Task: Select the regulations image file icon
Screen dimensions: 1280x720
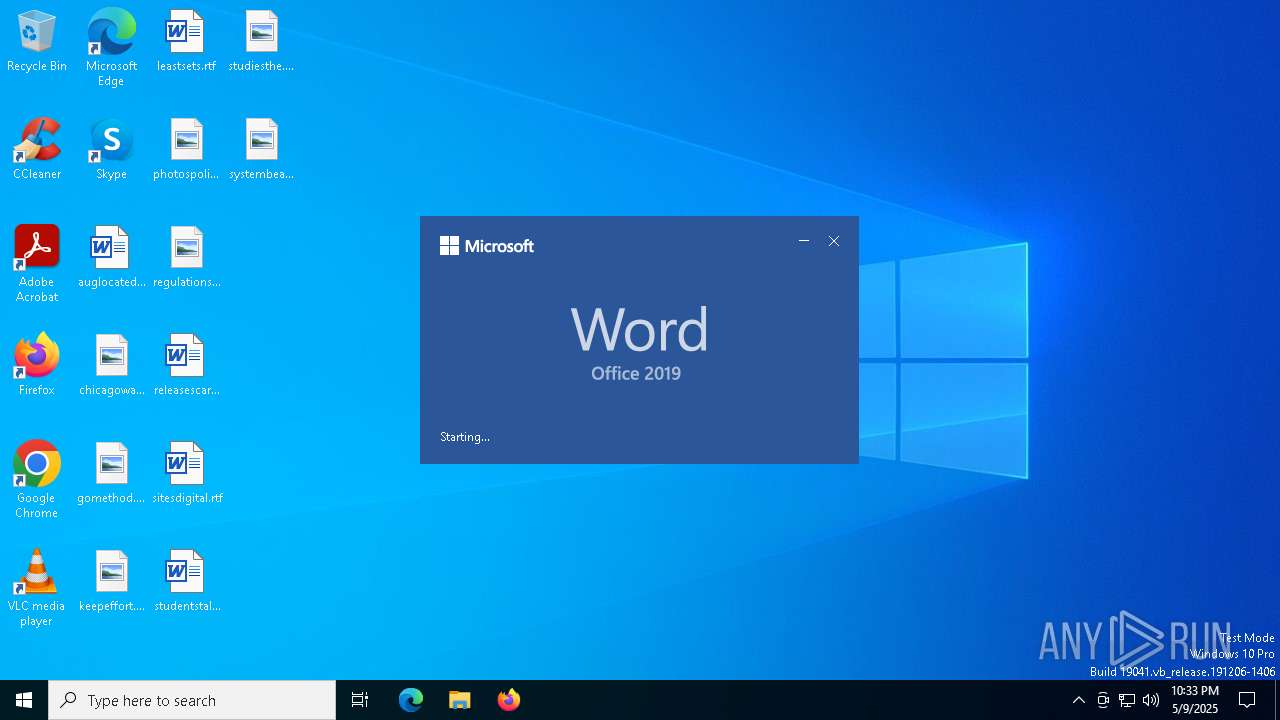Action: [x=186, y=258]
